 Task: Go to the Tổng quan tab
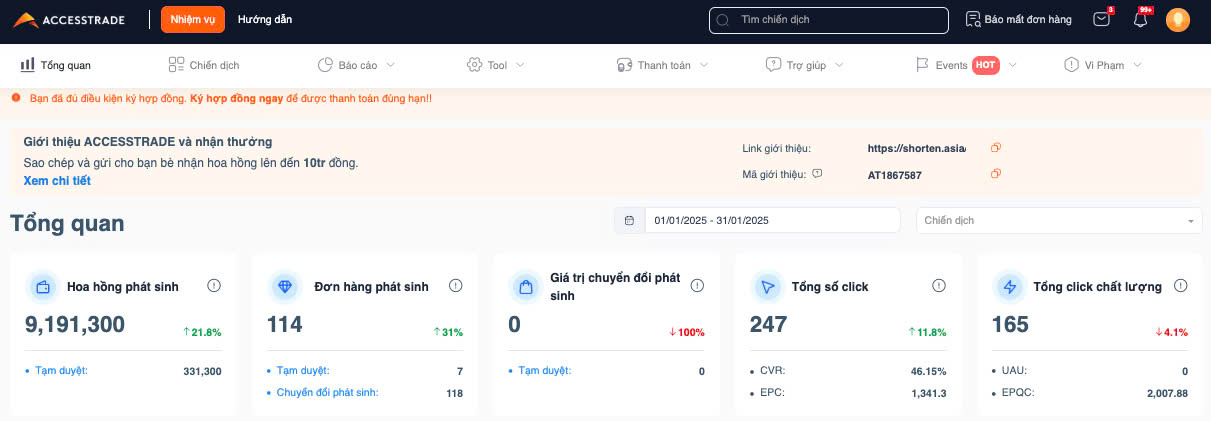55,65
